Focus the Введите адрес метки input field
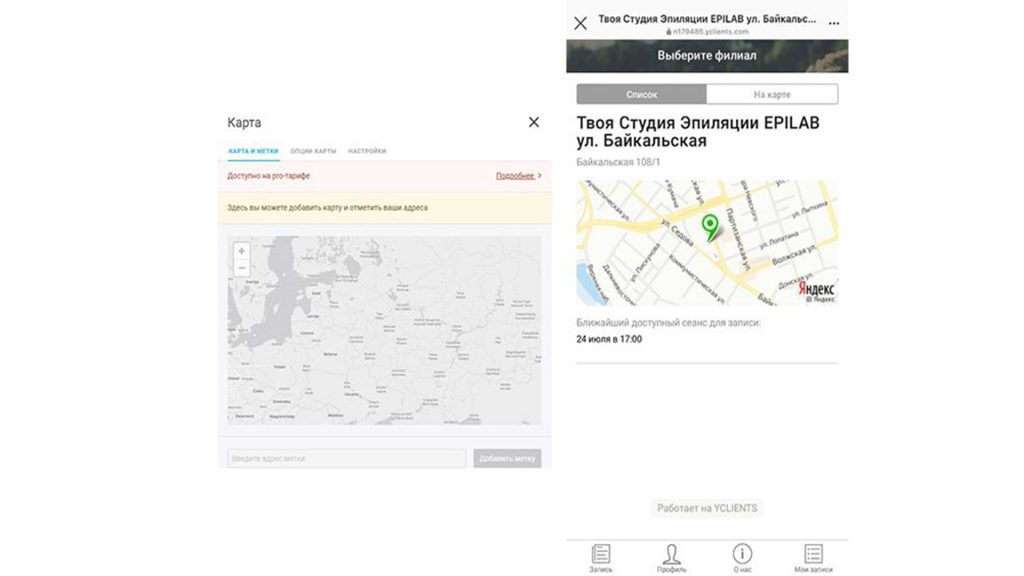Viewport: 1024px width, 576px height. tap(347, 458)
